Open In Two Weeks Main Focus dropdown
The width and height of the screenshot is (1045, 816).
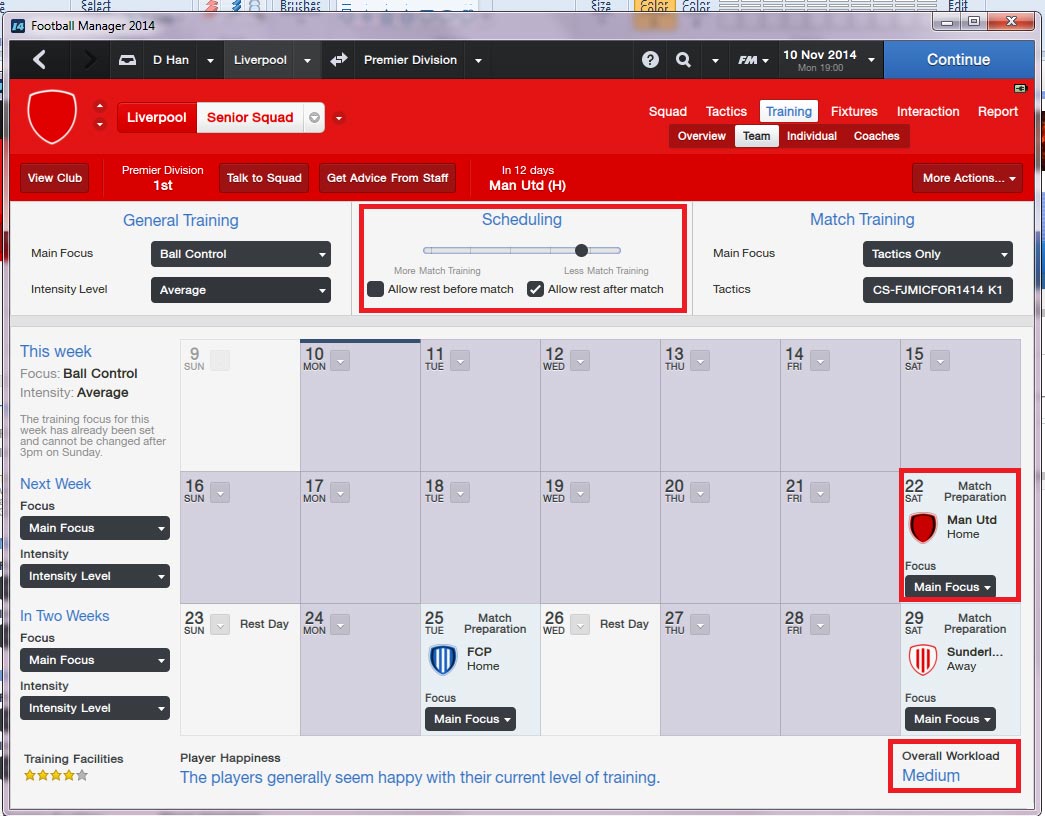(x=95, y=660)
